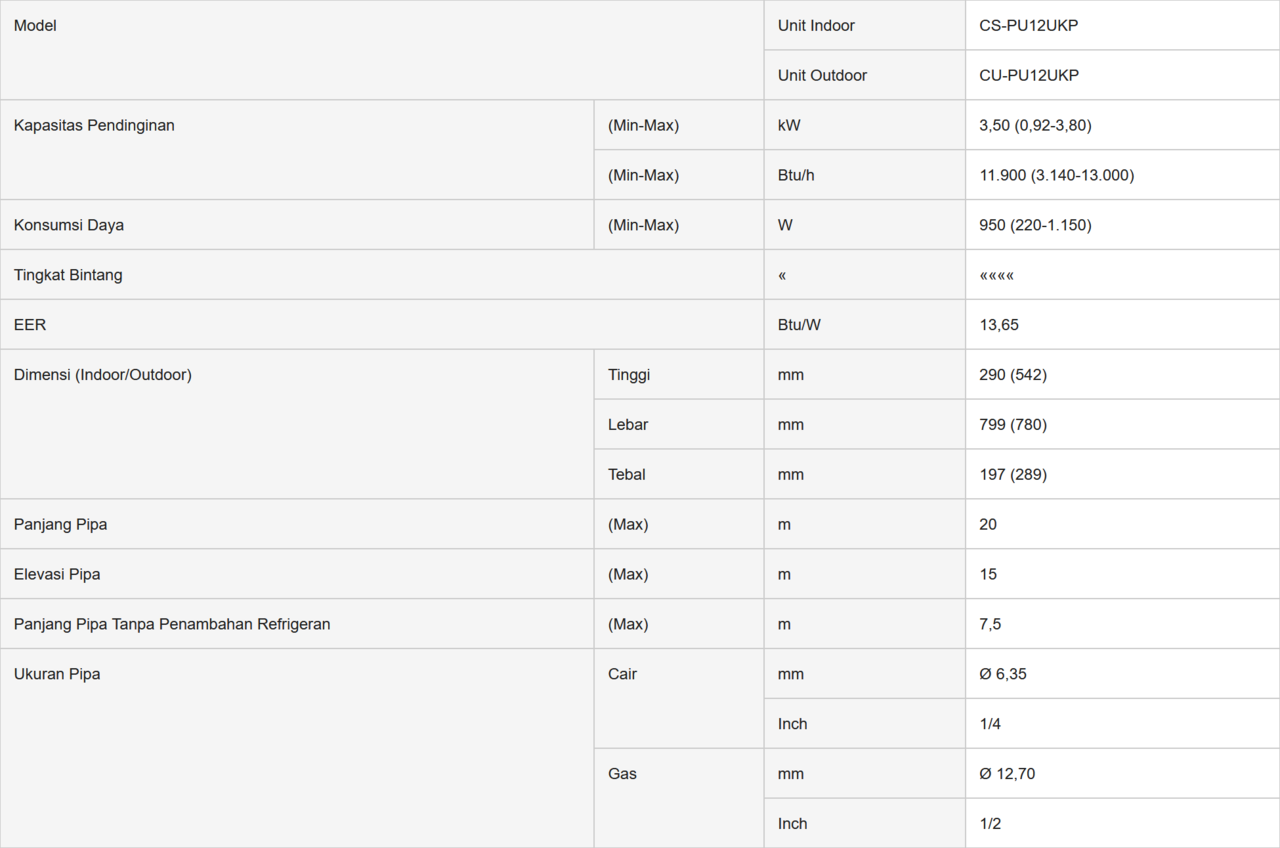Image resolution: width=1280 pixels, height=848 pixels.
Task: Click the Tingkat Bintang row label
Action: [x=68, y=276]
